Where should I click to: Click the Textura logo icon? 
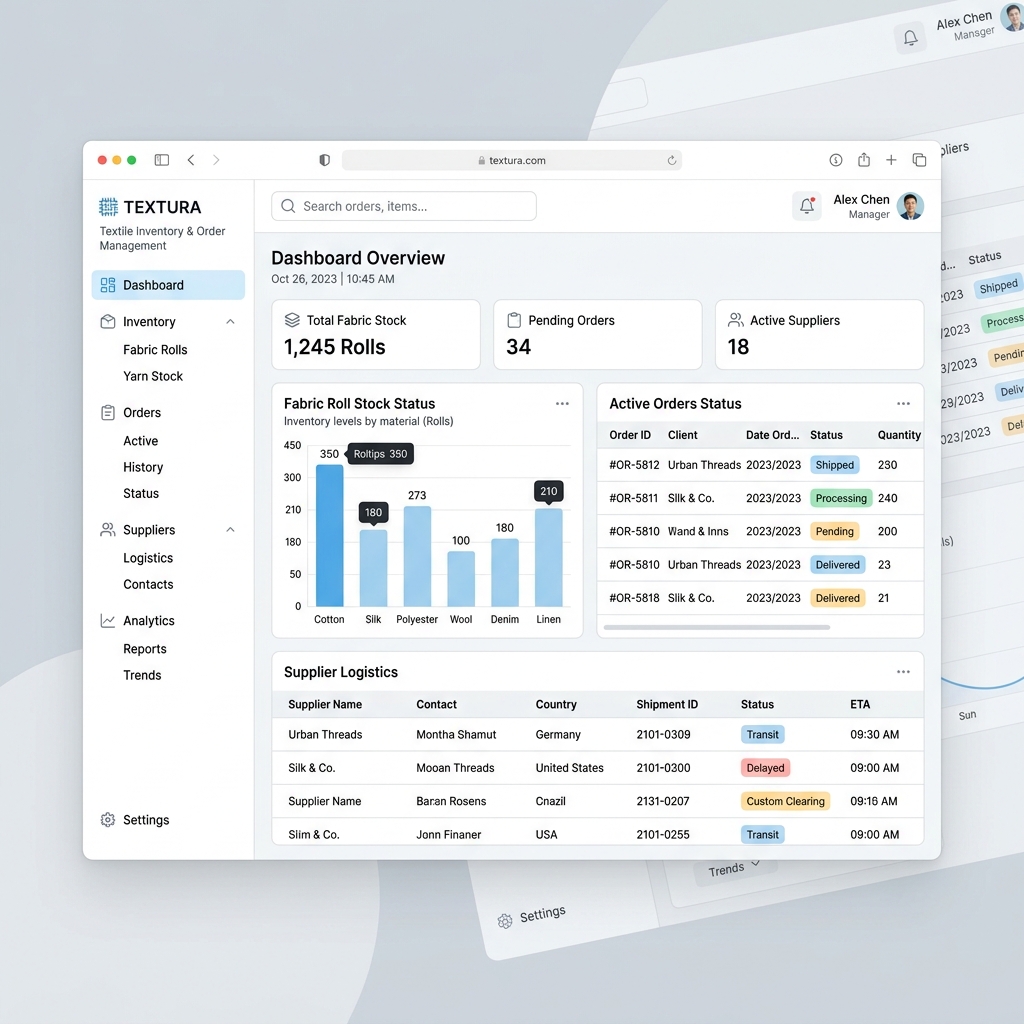pyautogui.click(x=108, y=207)
